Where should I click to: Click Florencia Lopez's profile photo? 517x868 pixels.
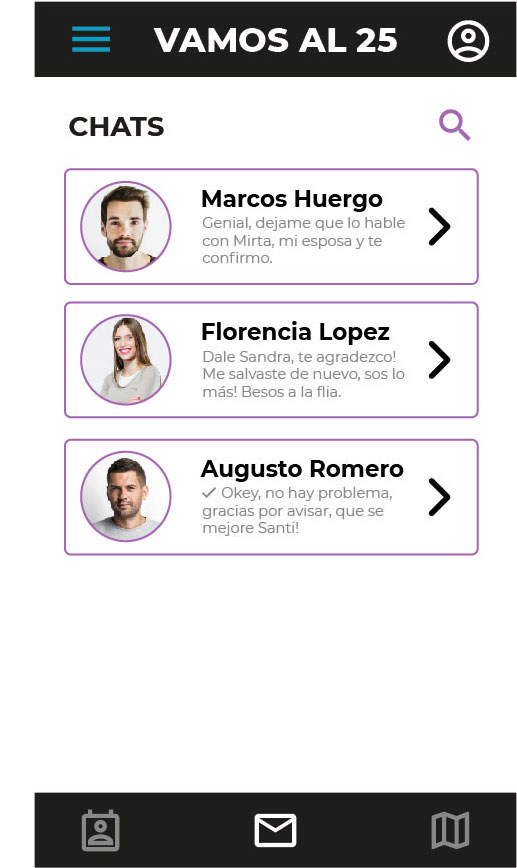coord(126,360)
